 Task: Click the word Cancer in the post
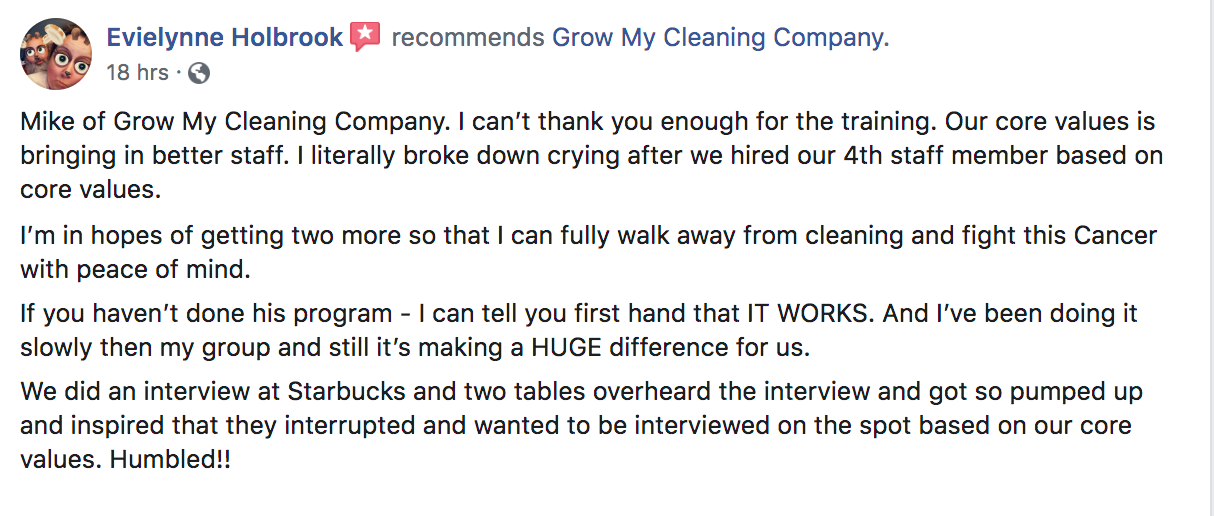pos(1115,237)
